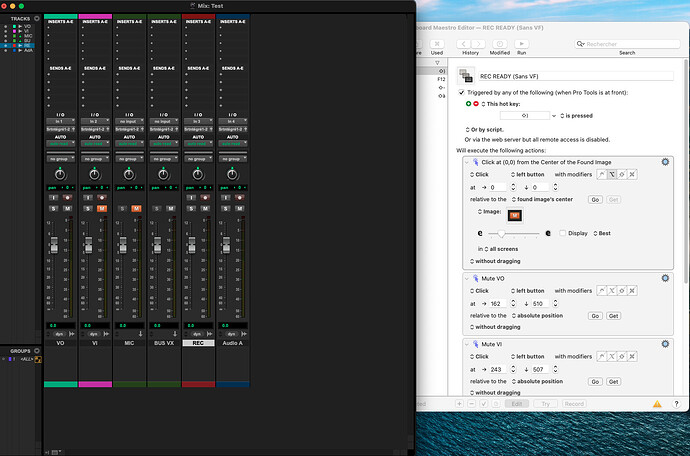Viewport: 690px width, 456px height.
Task: Mute the BUS VX track
Action: pyautogui.click(x=171, y=208)
